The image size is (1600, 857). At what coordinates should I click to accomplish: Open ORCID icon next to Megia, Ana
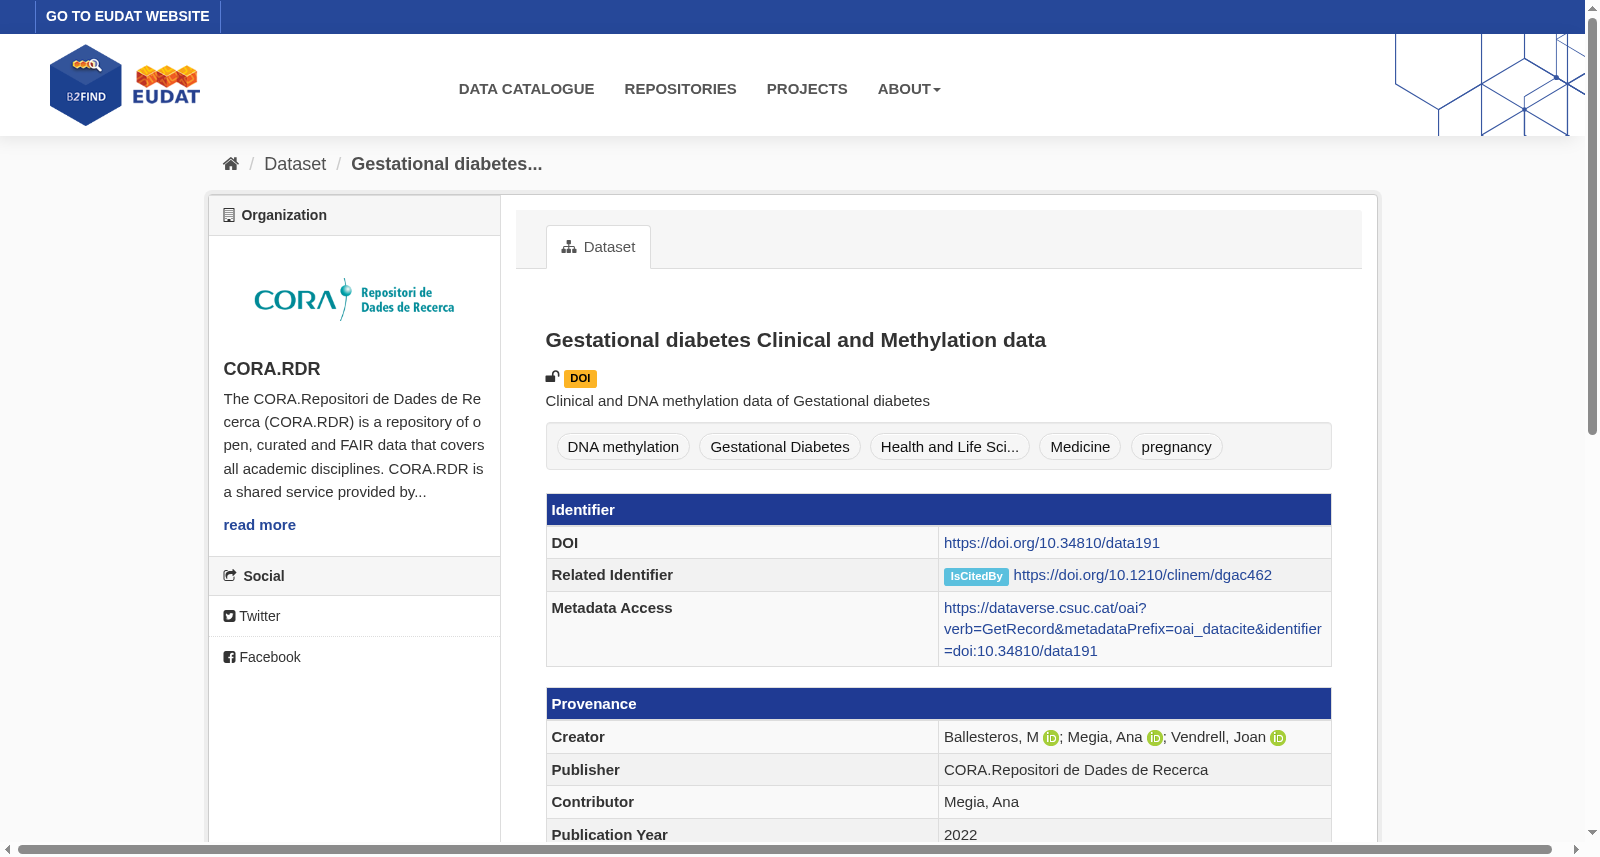[1155, 738]
